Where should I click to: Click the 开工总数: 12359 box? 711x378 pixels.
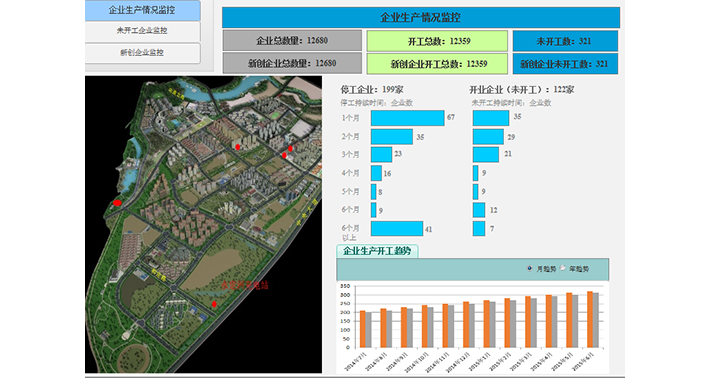coord(437,41)
